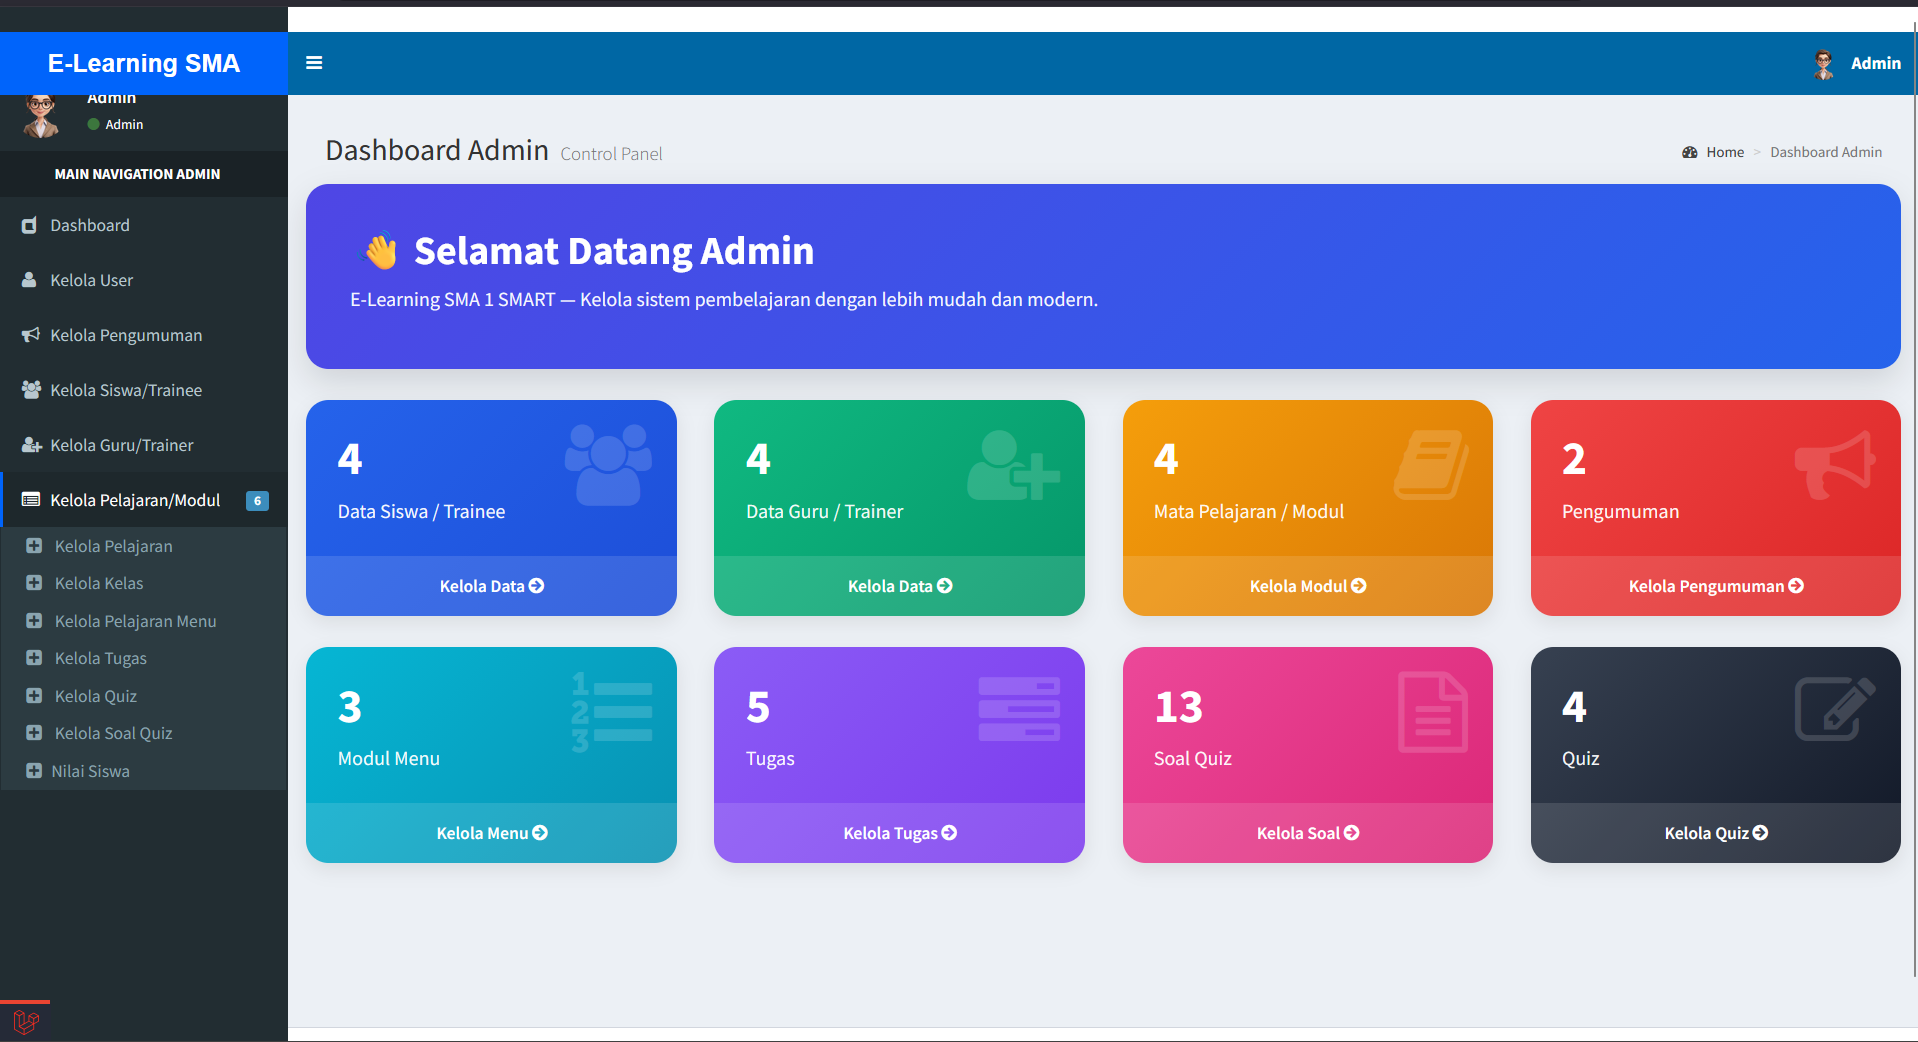Click the Laravel debugbar icon
Image resolution: width=1918 pixels, height=1042 pixels.
coord(26,1022)
